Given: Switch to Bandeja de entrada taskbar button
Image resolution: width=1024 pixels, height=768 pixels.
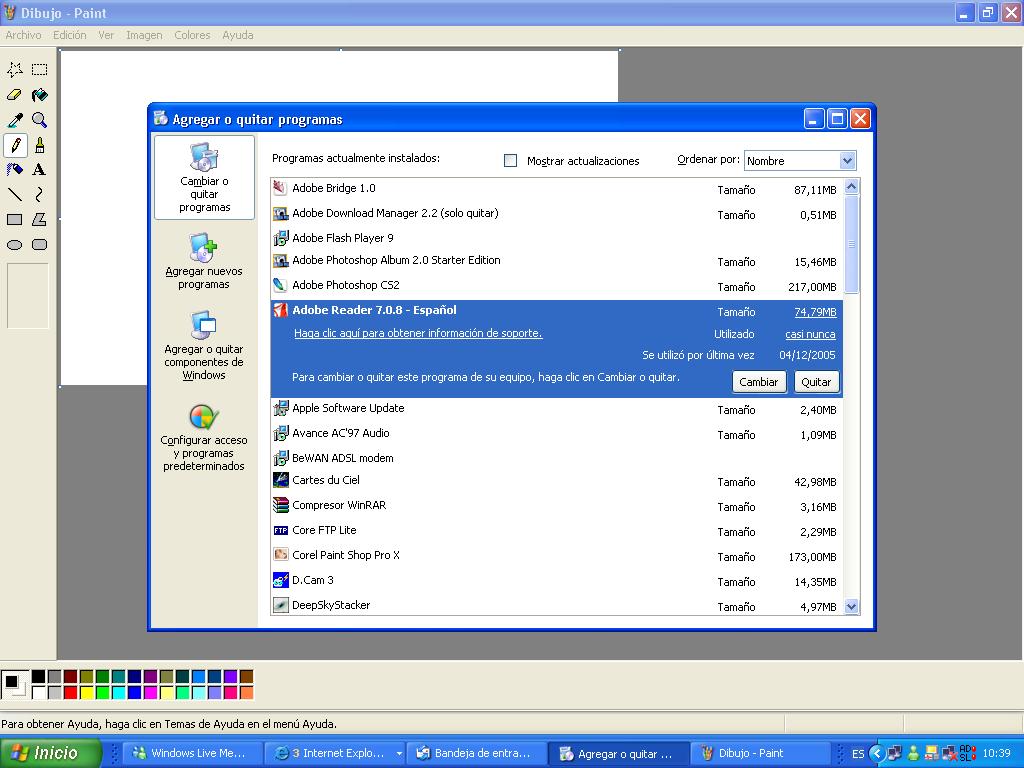Looking at the screenshot, I should [x=477, y=753].
